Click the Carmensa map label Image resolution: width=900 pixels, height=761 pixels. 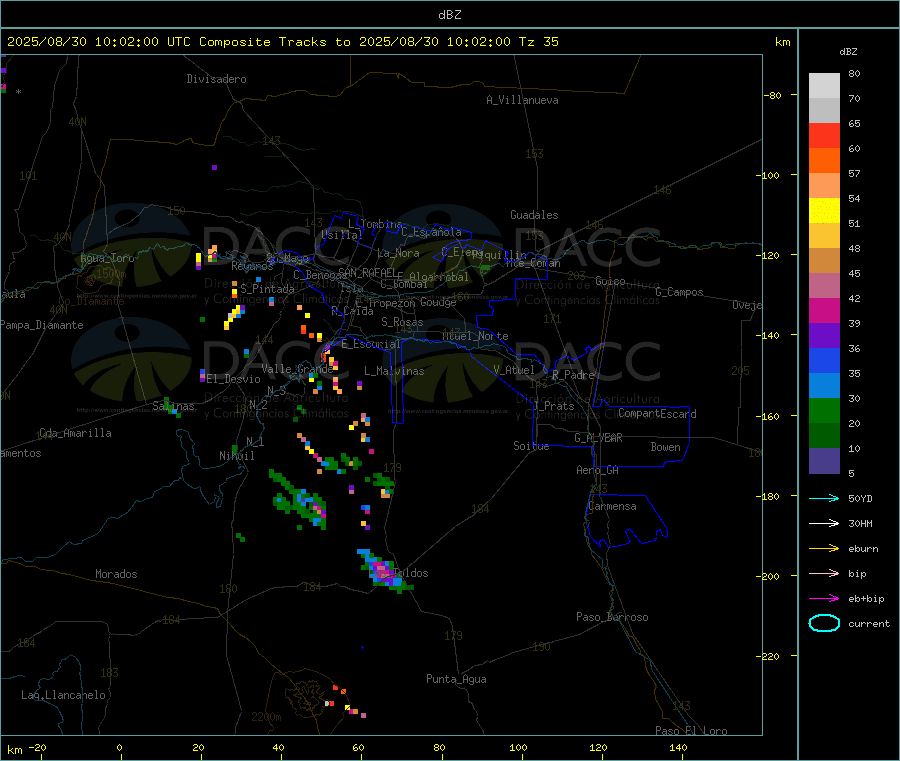point(612,506)
